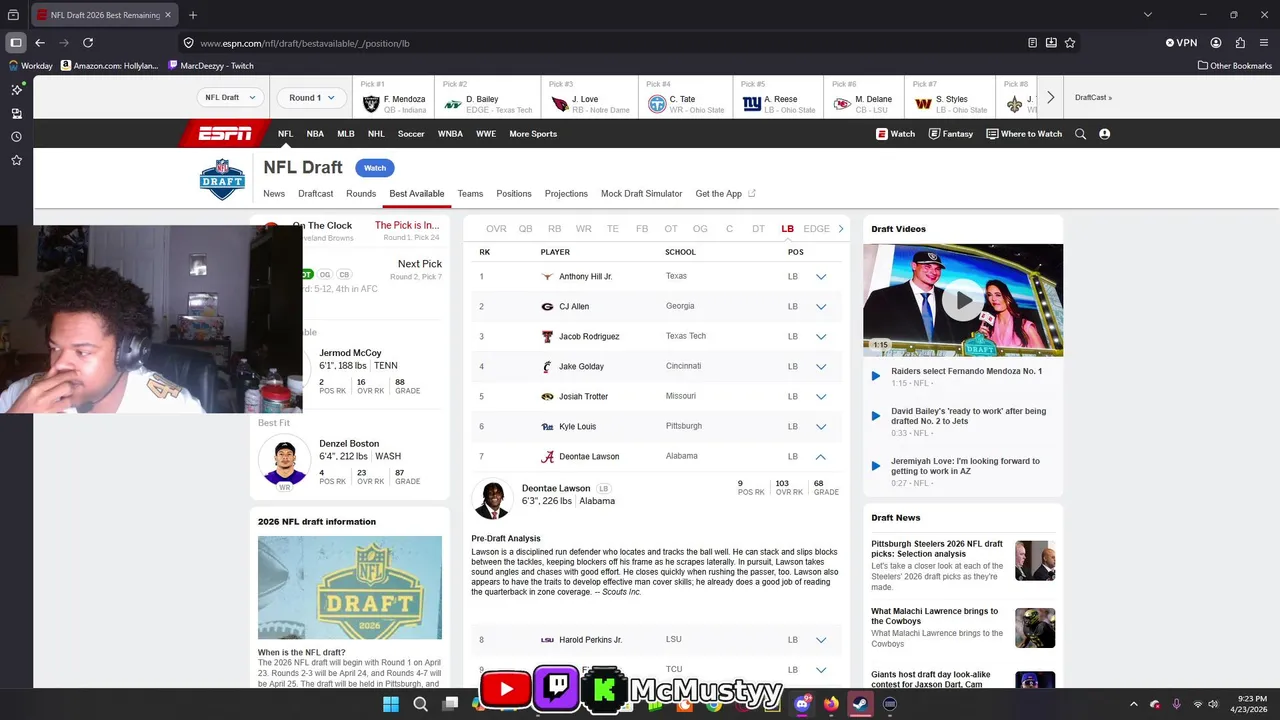The height and width of the screenshot is (720, 1280).
Task: Open What Malachi Lawrence brings to the Cowboys article
Action: tap(934, 616)
